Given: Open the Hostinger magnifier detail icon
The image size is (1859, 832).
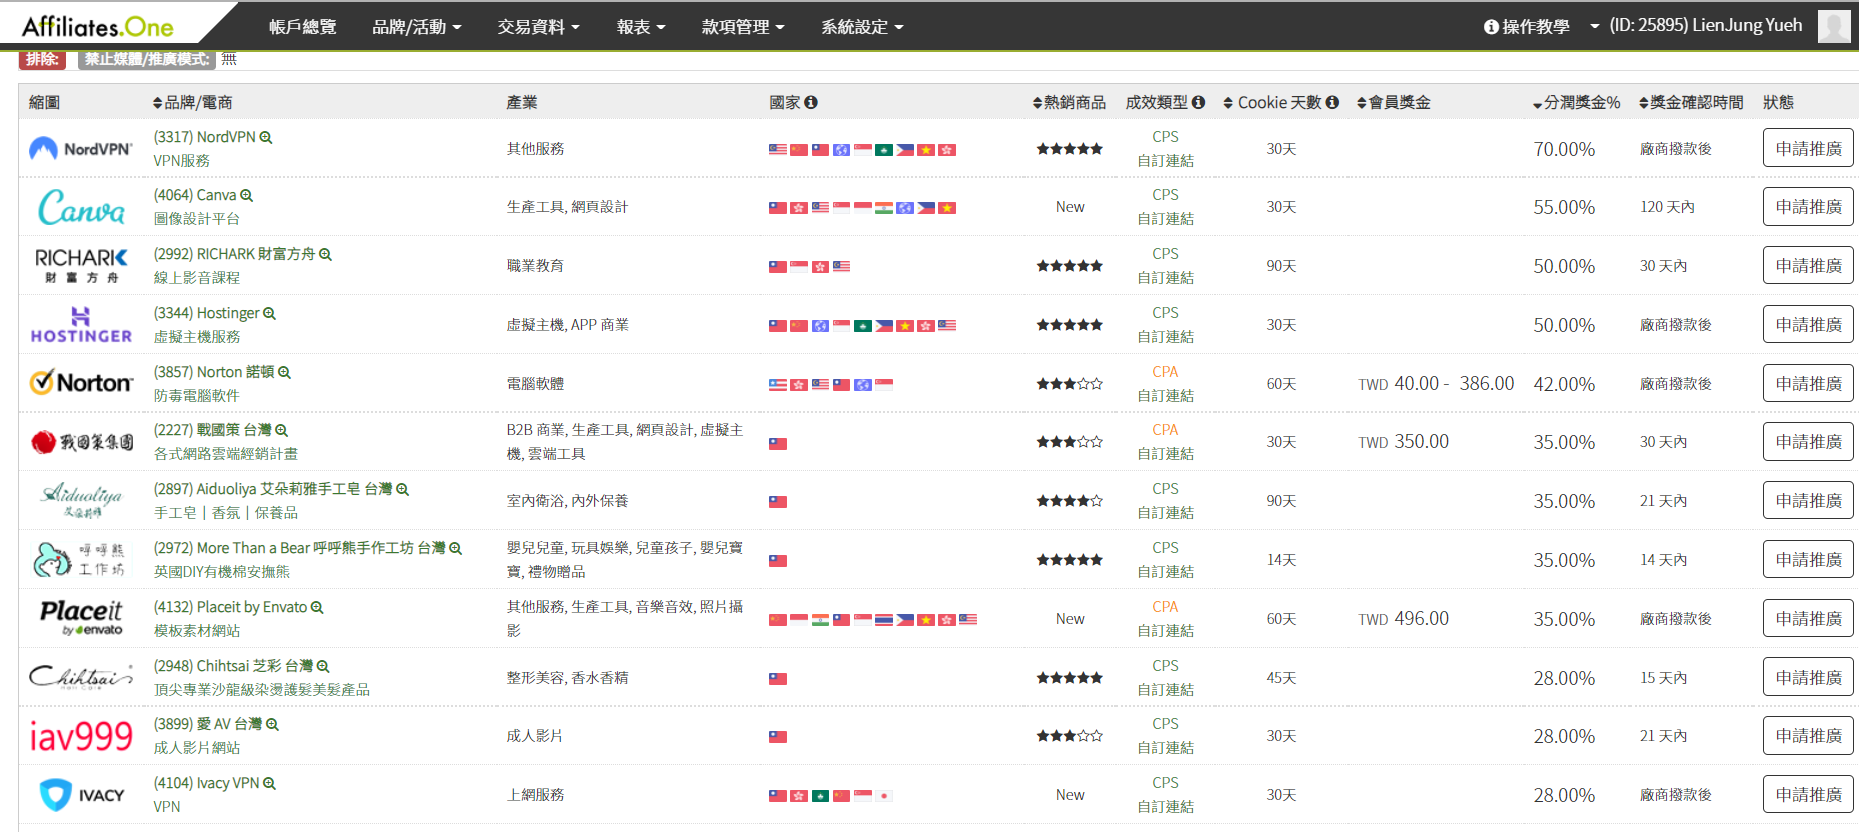Looking at the screenshot, I should [269, 314].
